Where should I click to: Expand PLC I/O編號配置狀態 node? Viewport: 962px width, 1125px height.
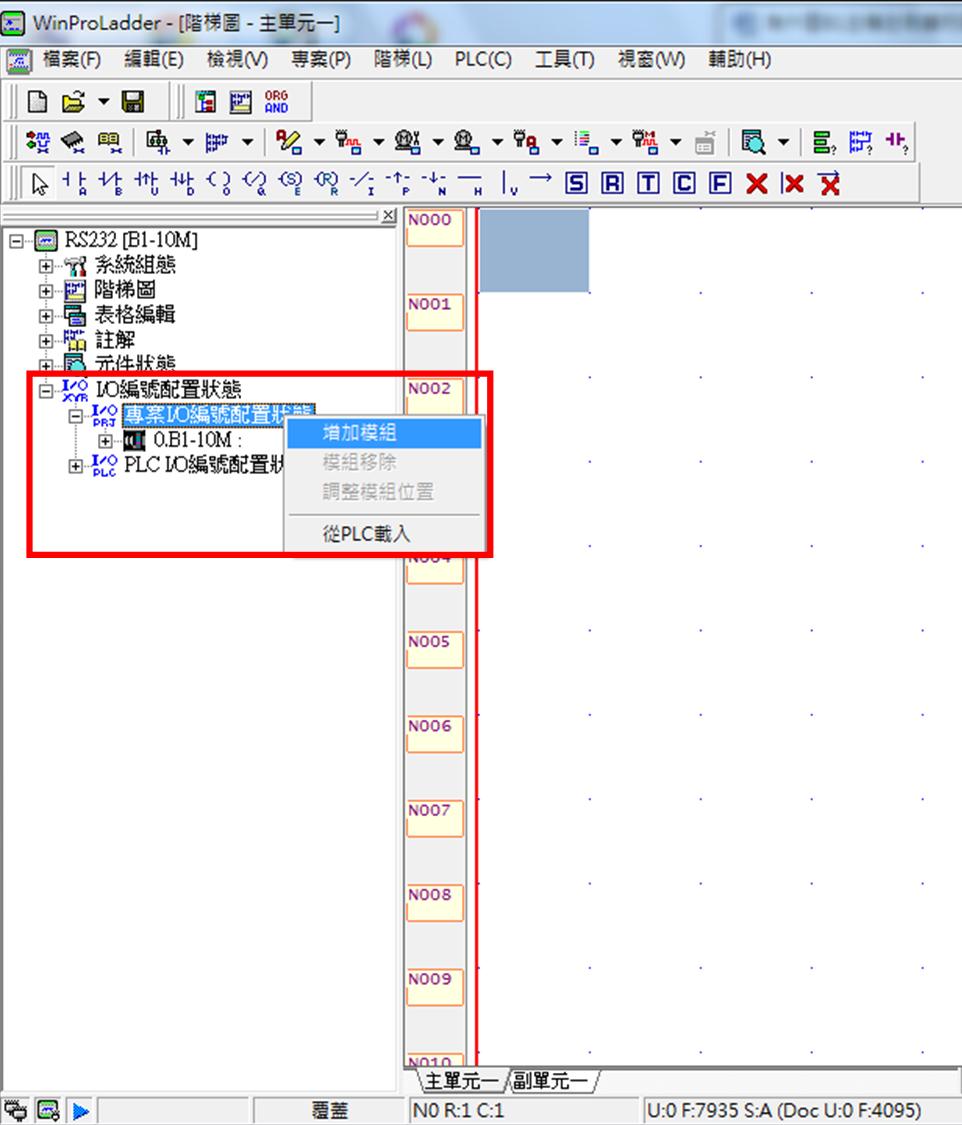point(75,466)
